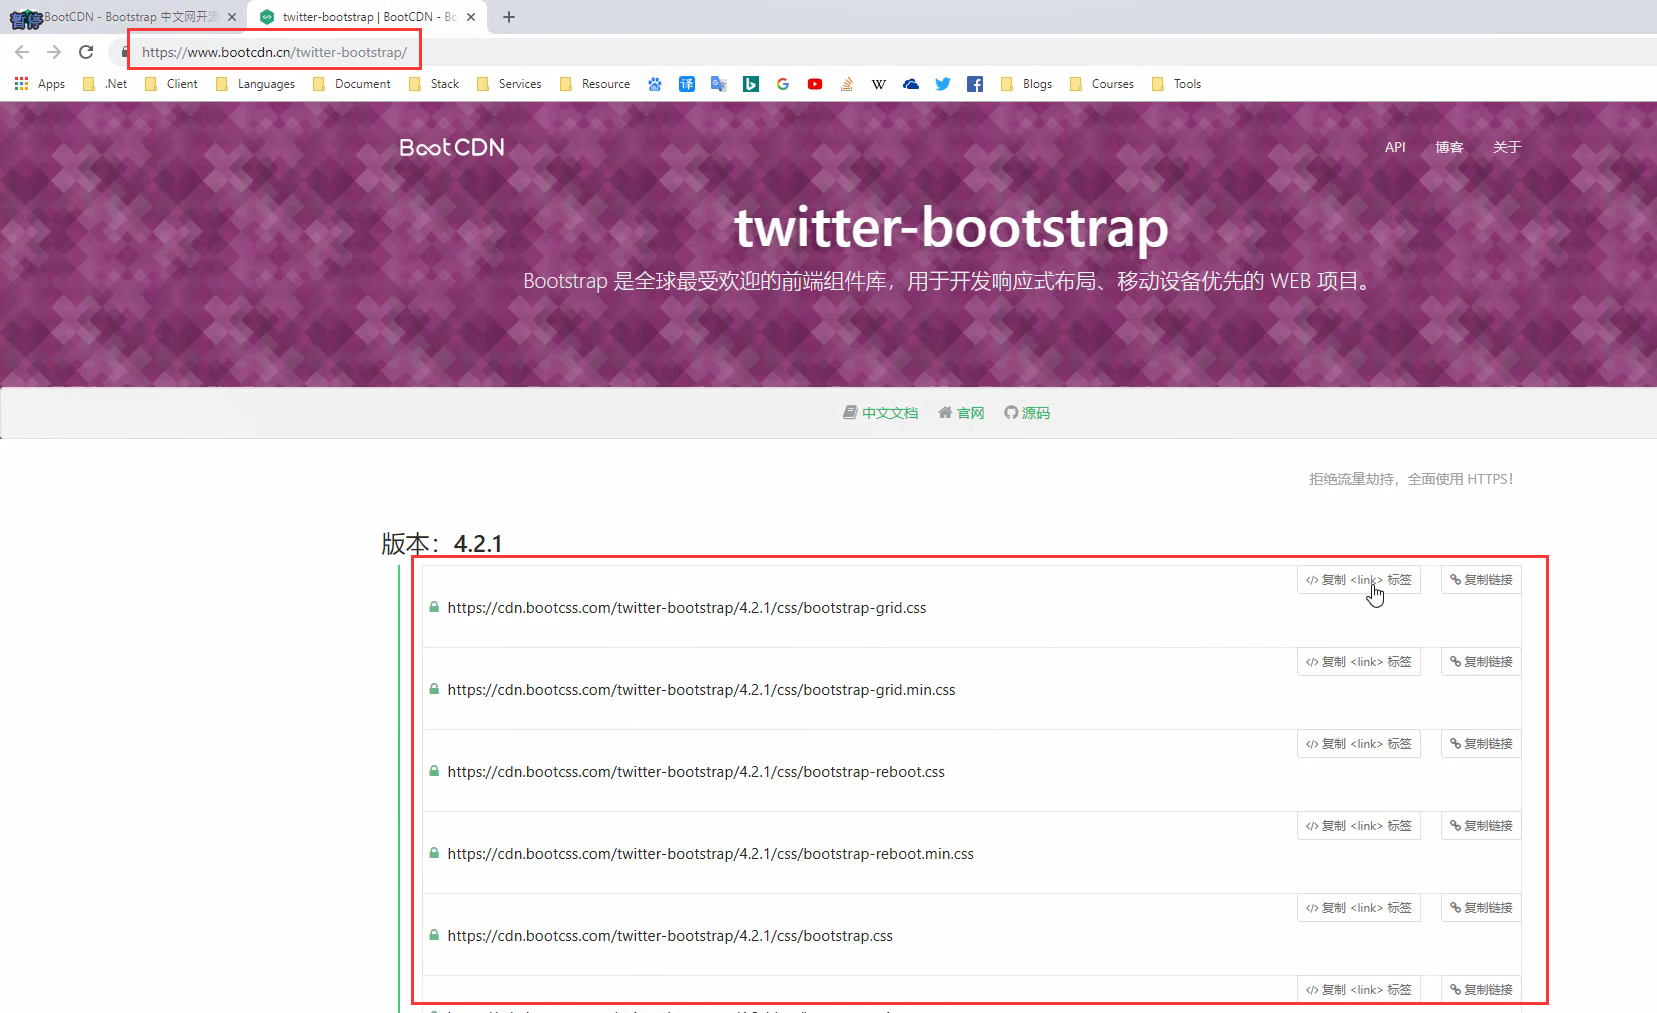Open the Services bookmark folder
1657x1013 pixels.
509,84
